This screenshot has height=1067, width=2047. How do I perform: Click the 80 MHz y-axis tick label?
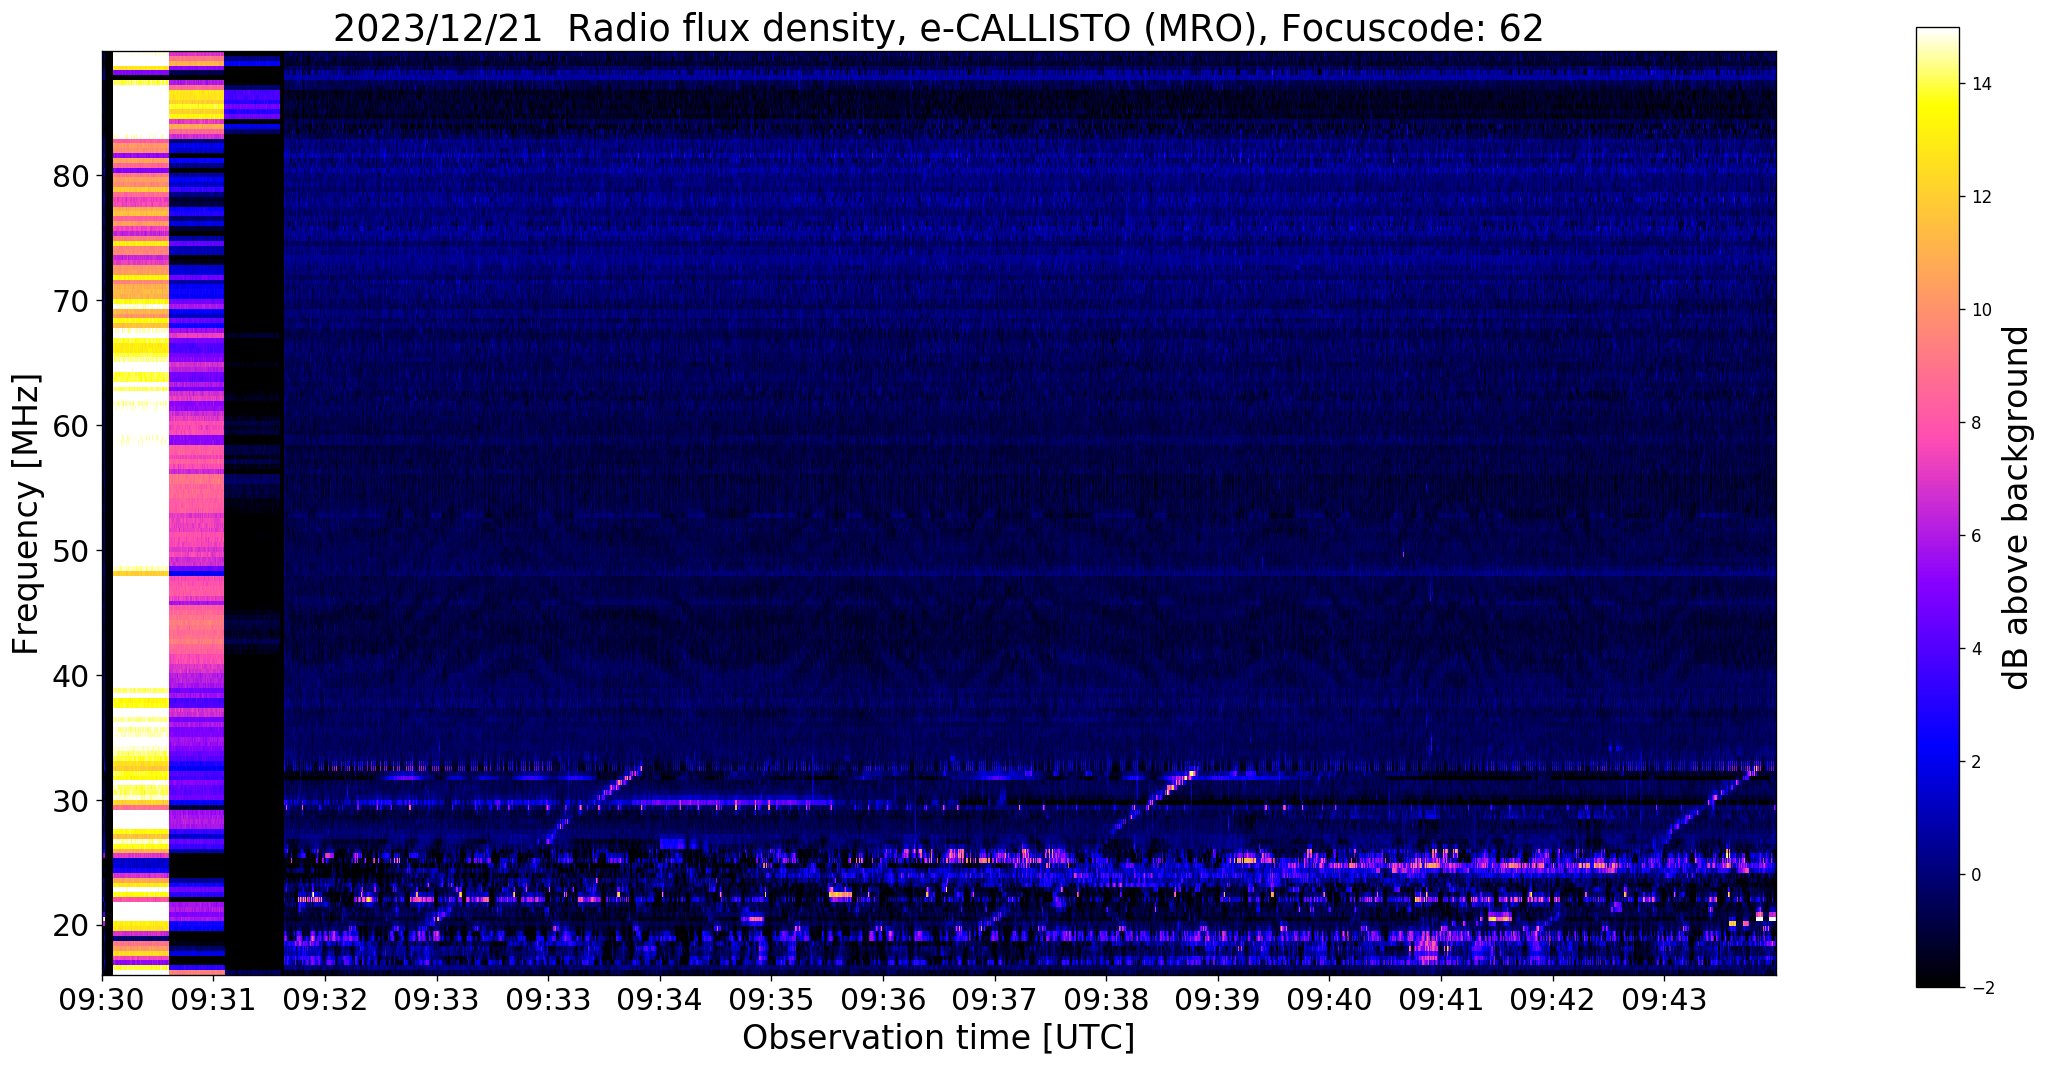pyautogui.click(x=71, y=177)
